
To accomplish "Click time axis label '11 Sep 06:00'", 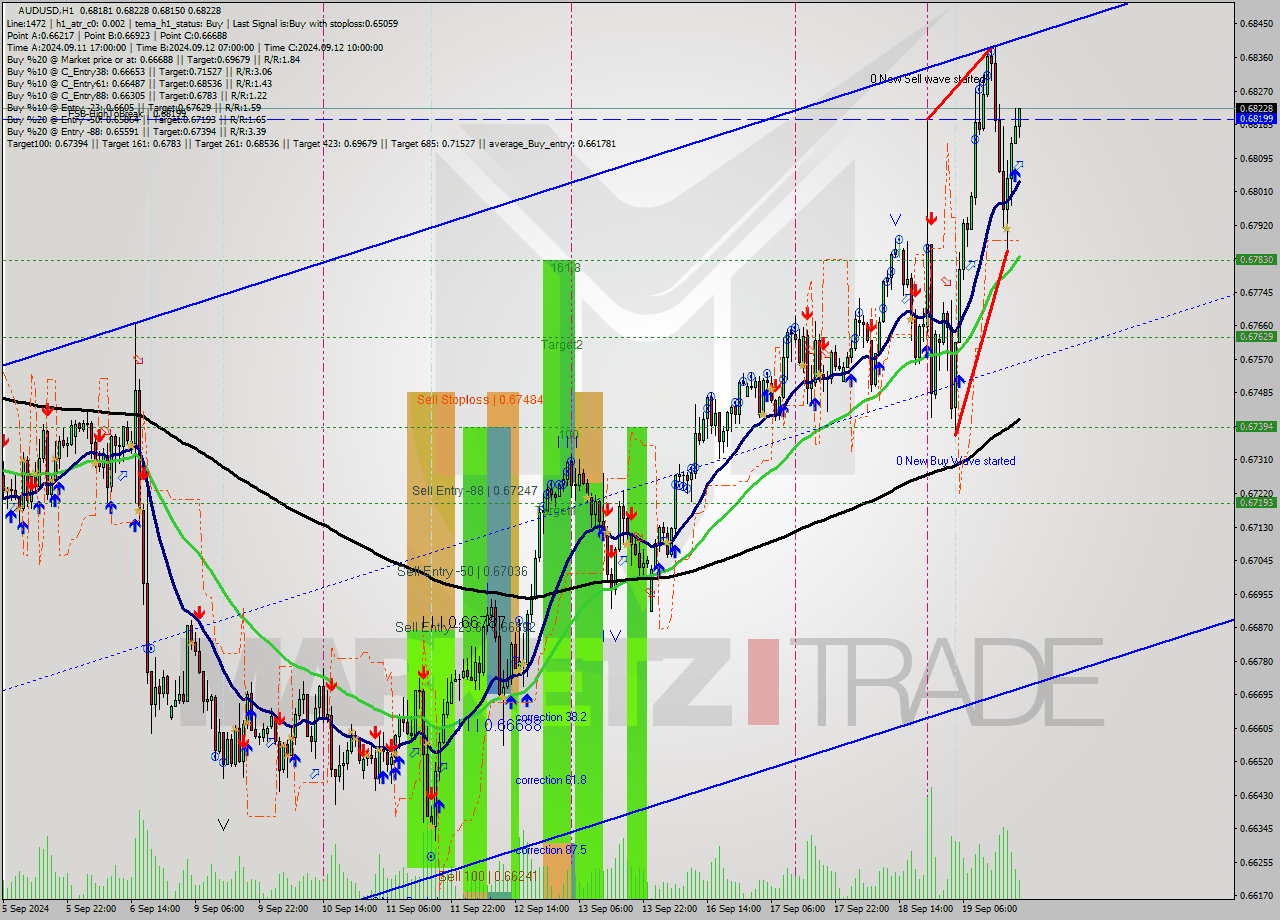I will click(x=414, y=909).
